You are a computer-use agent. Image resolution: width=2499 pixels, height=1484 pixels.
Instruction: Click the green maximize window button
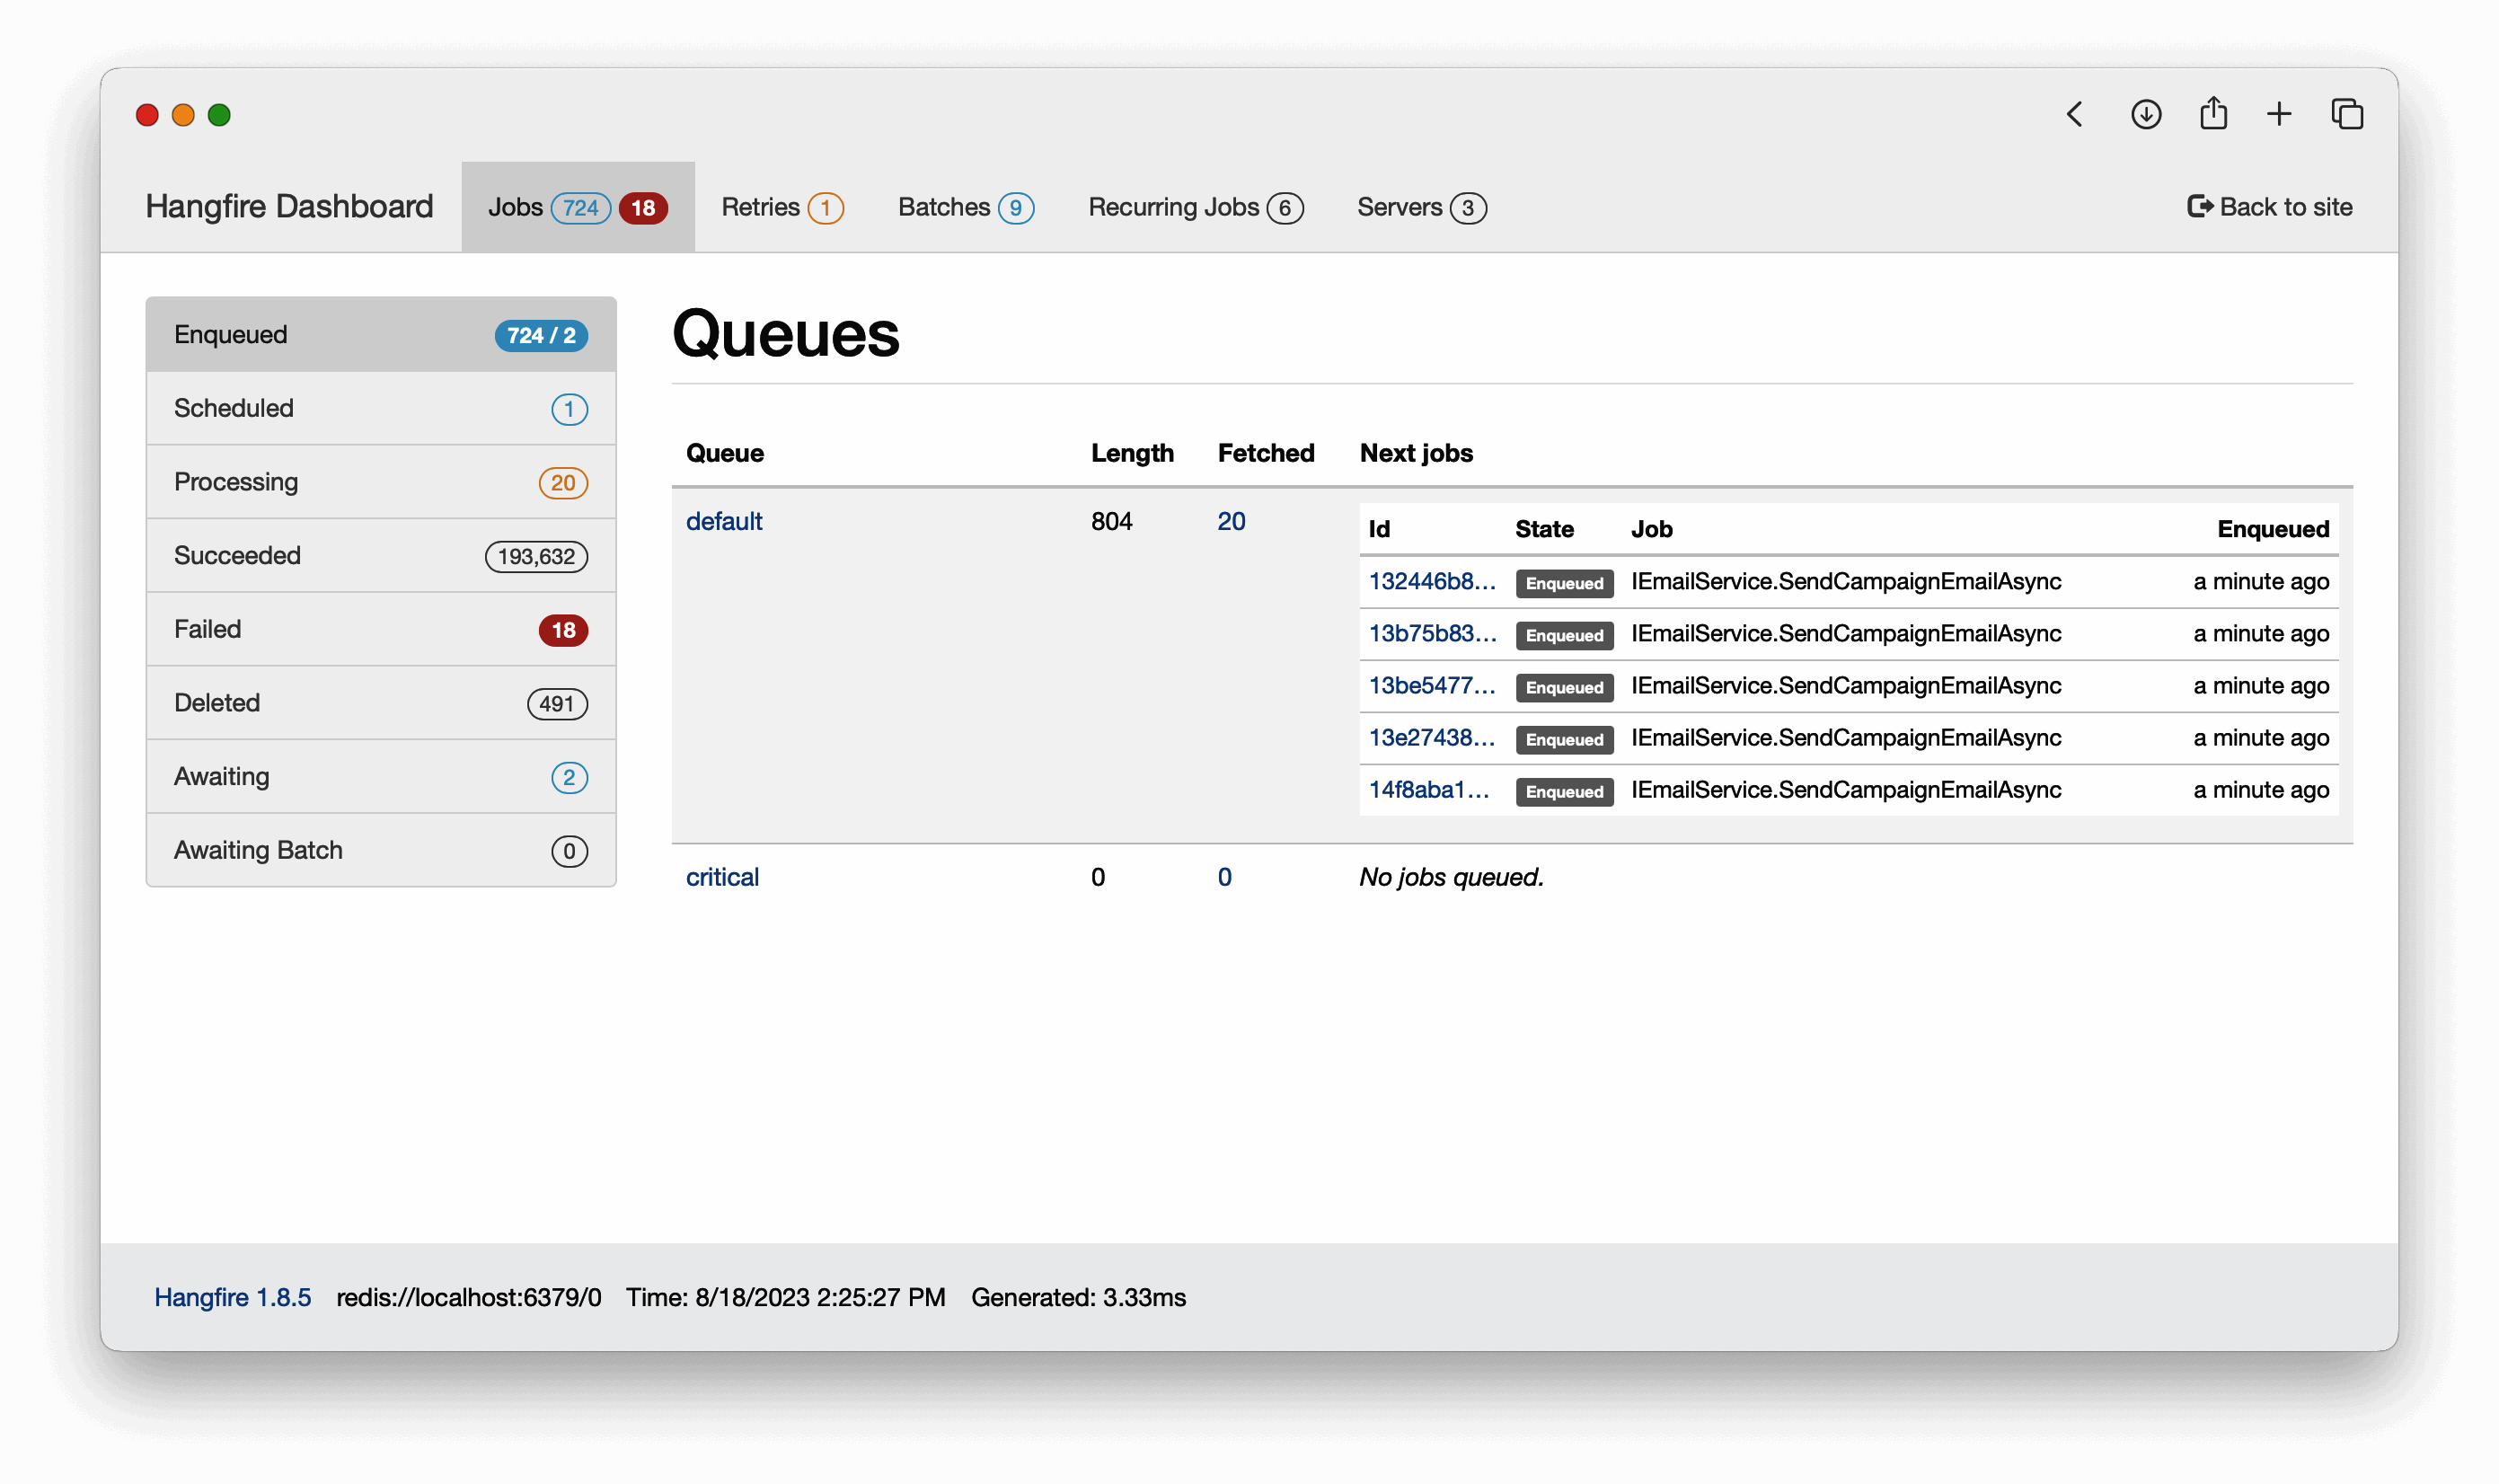tap(219, 115)
